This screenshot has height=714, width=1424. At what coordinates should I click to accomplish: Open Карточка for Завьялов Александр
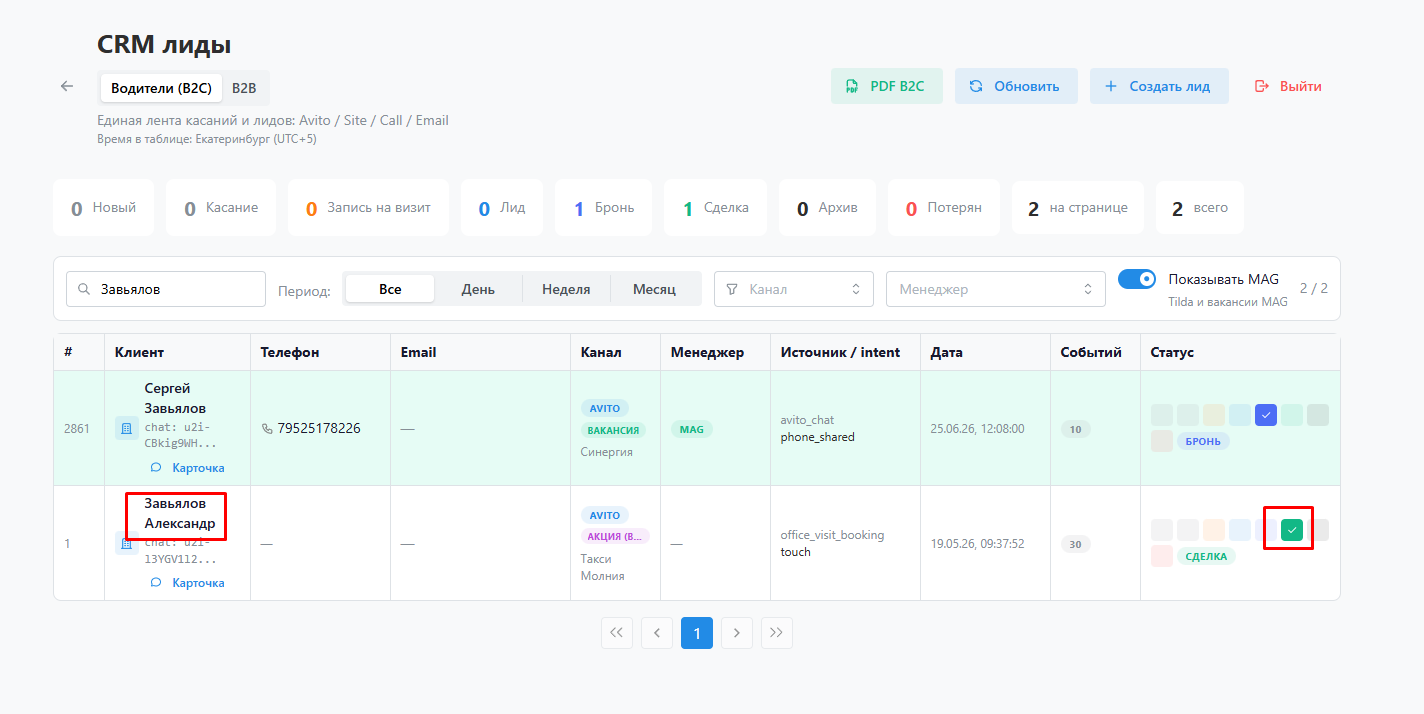point(188,583)
